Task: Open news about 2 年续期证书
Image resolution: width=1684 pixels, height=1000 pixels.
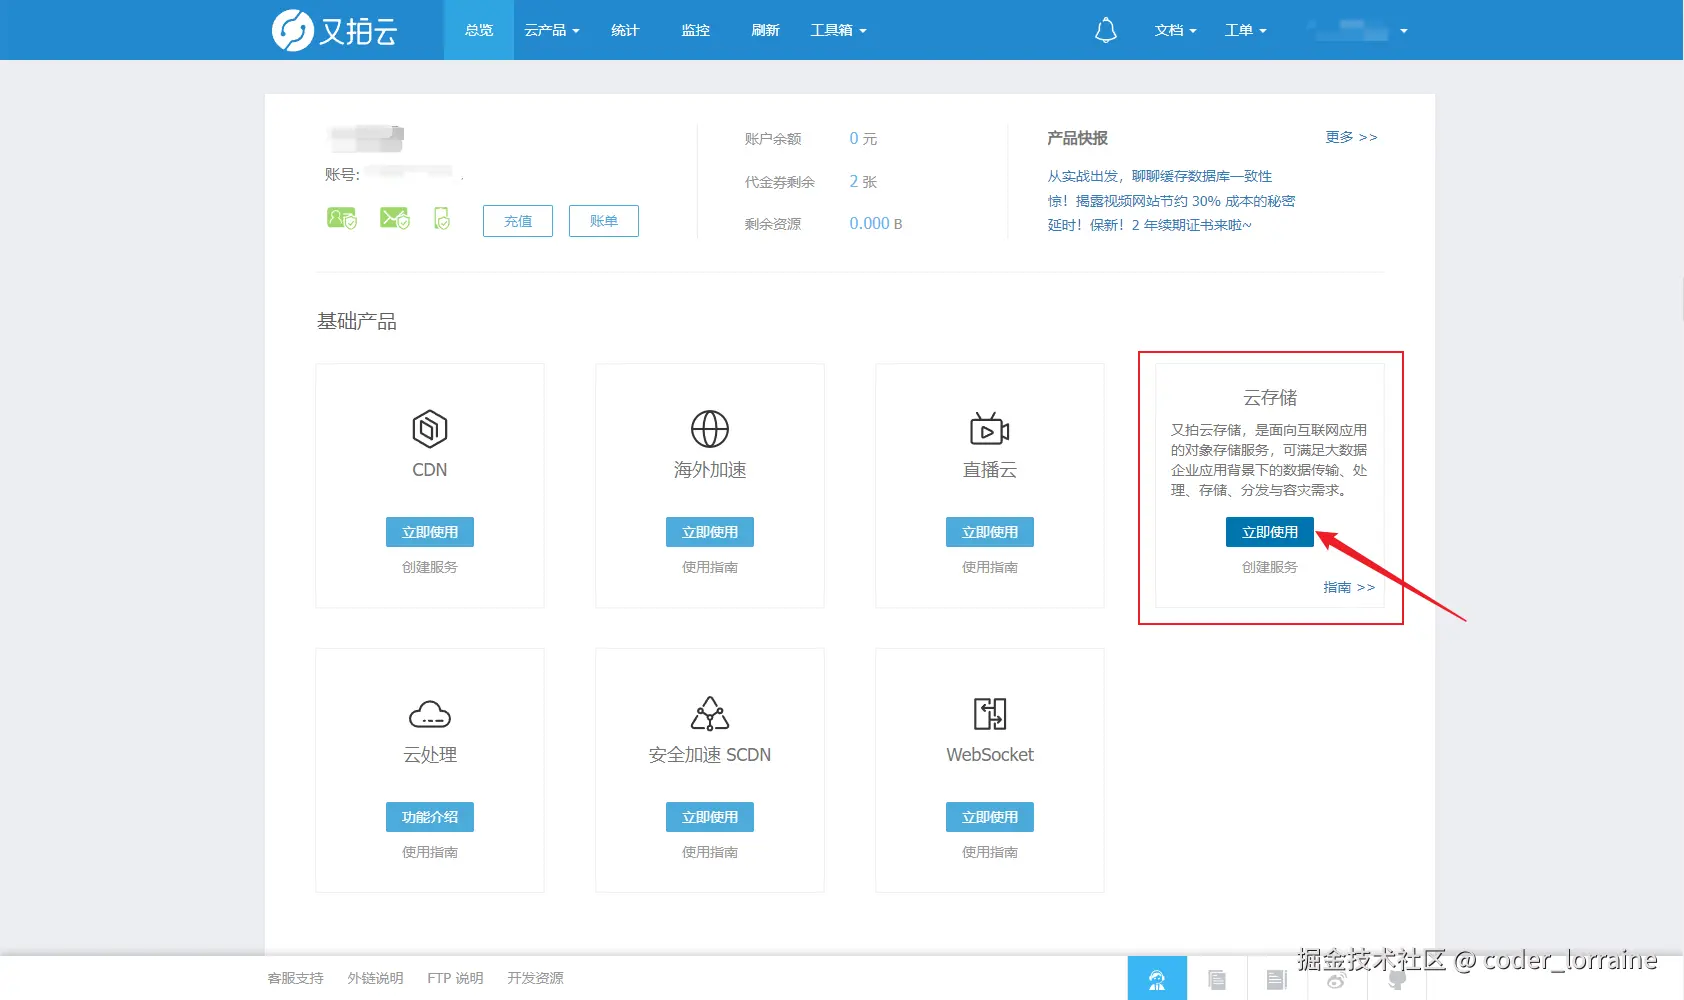Action: click(1149, 225)
